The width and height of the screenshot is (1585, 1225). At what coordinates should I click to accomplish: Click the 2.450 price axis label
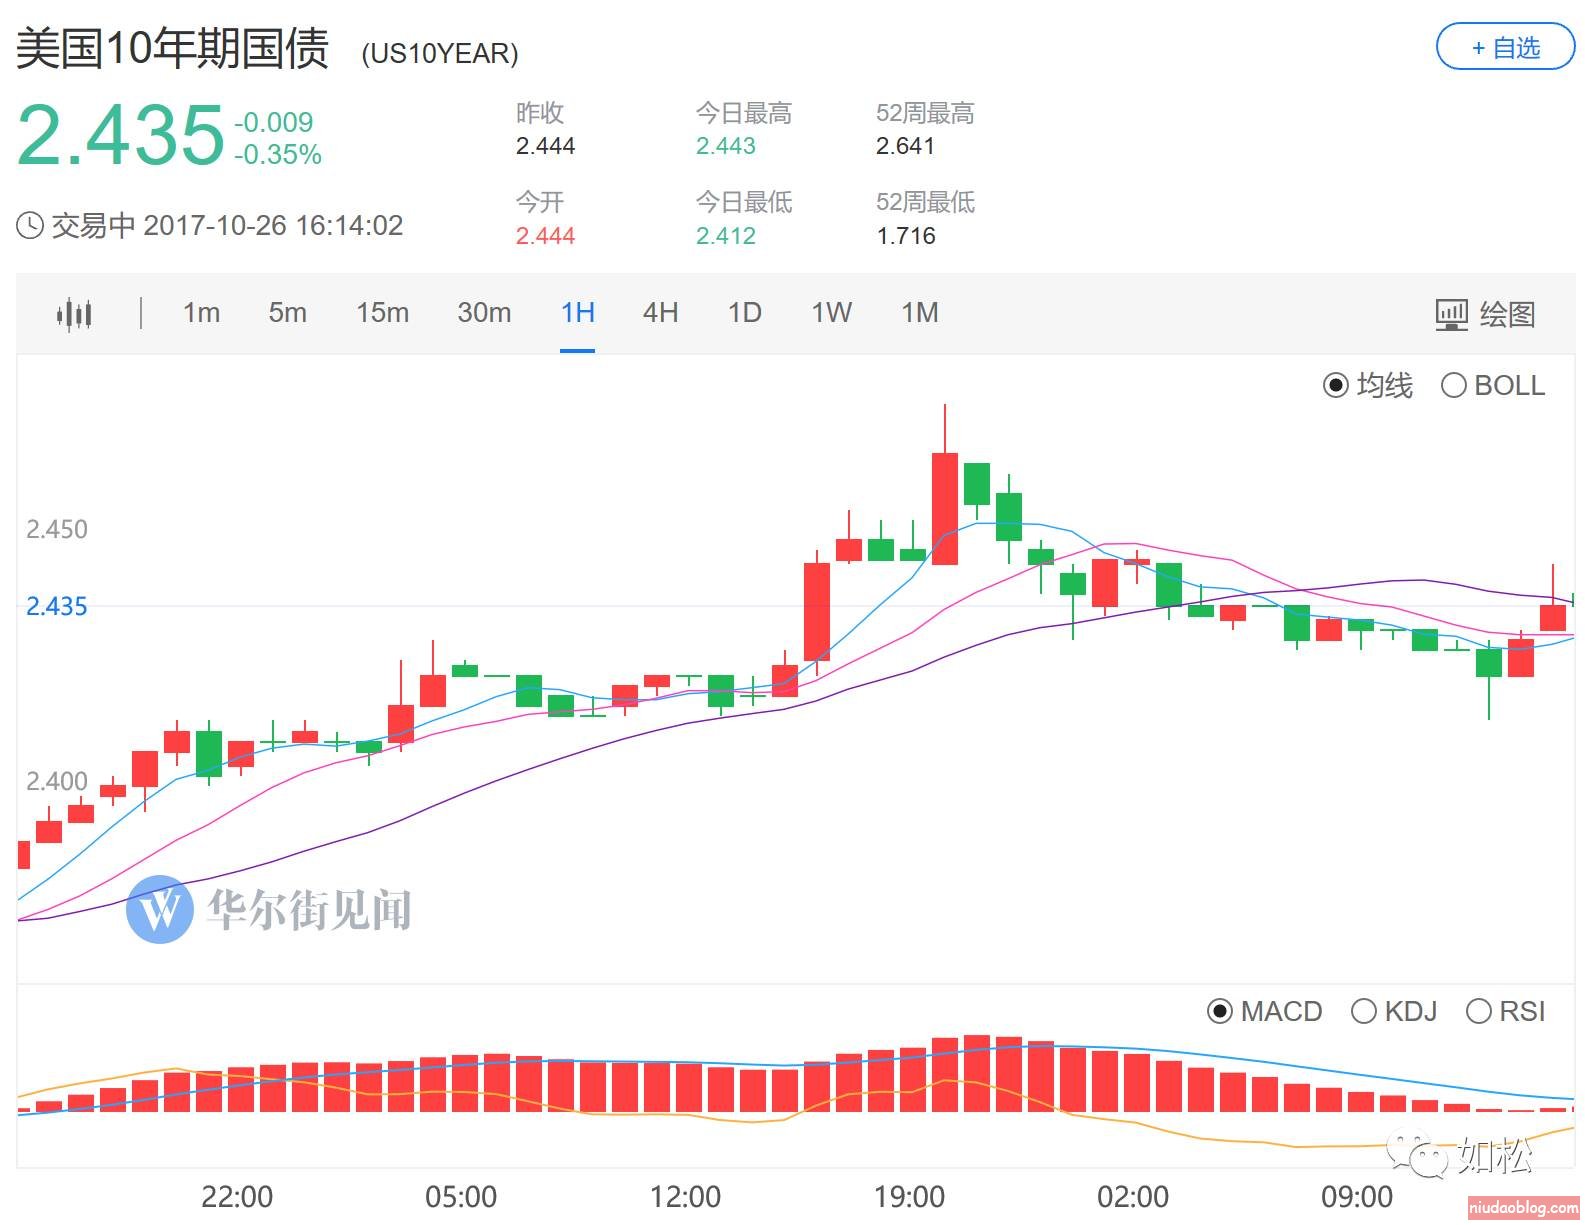click(57, 529)
